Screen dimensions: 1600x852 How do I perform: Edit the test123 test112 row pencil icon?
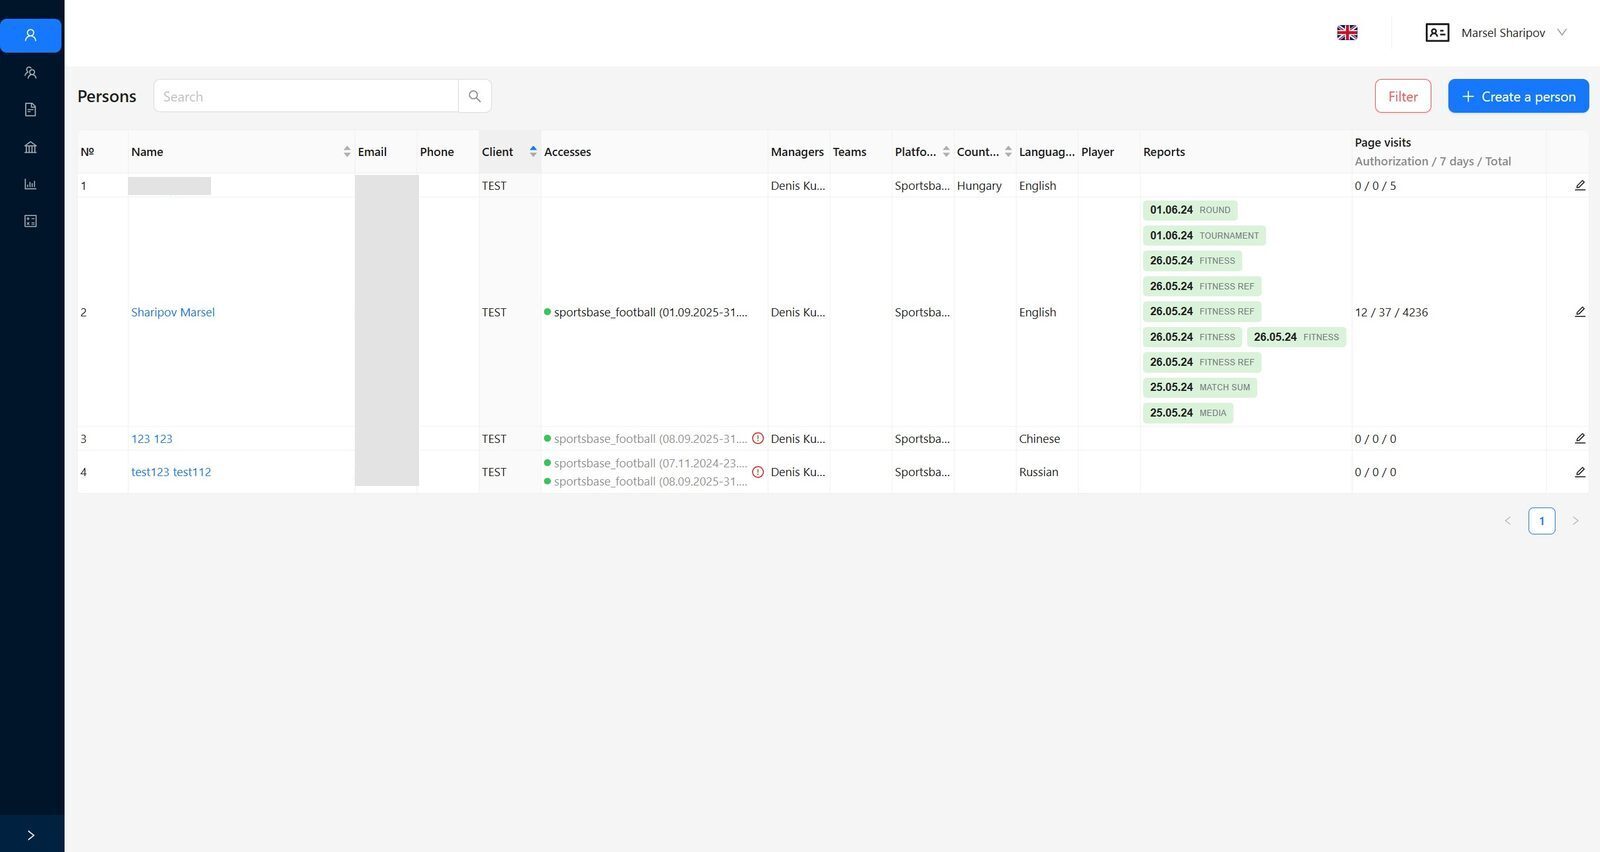(1580, 472)
